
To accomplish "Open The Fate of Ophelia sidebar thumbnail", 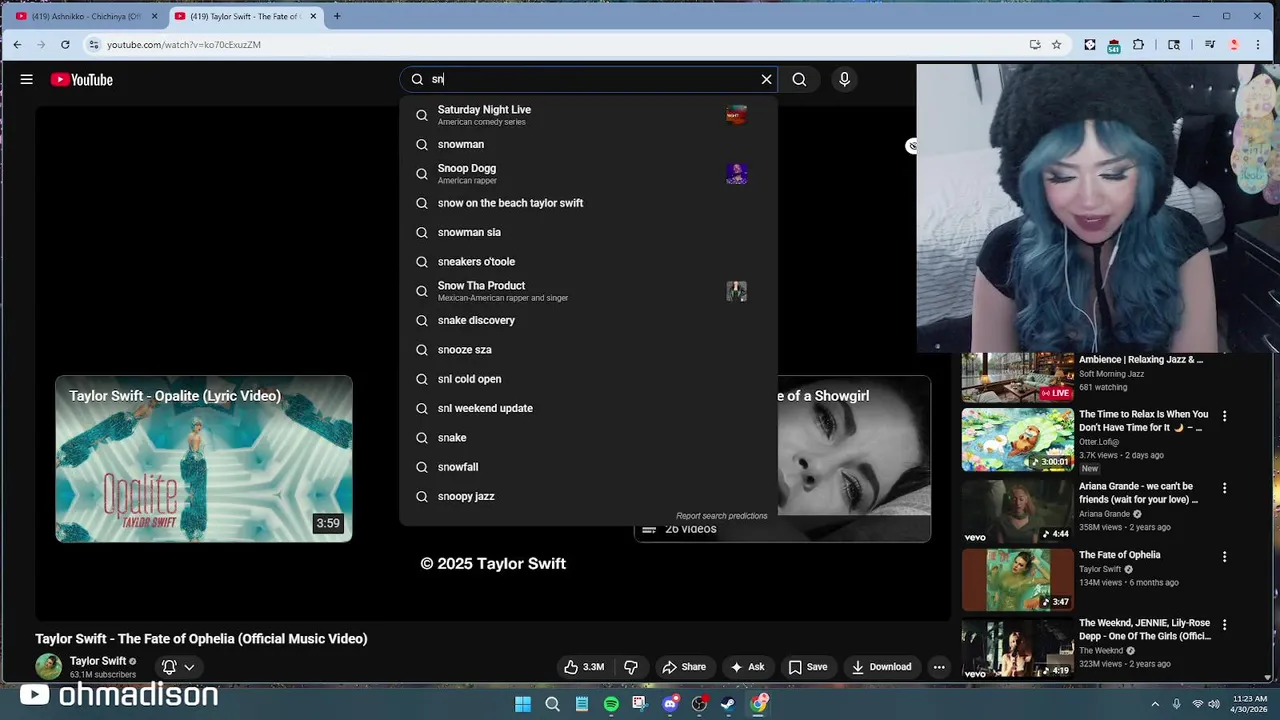I will tap(1017, 579).
